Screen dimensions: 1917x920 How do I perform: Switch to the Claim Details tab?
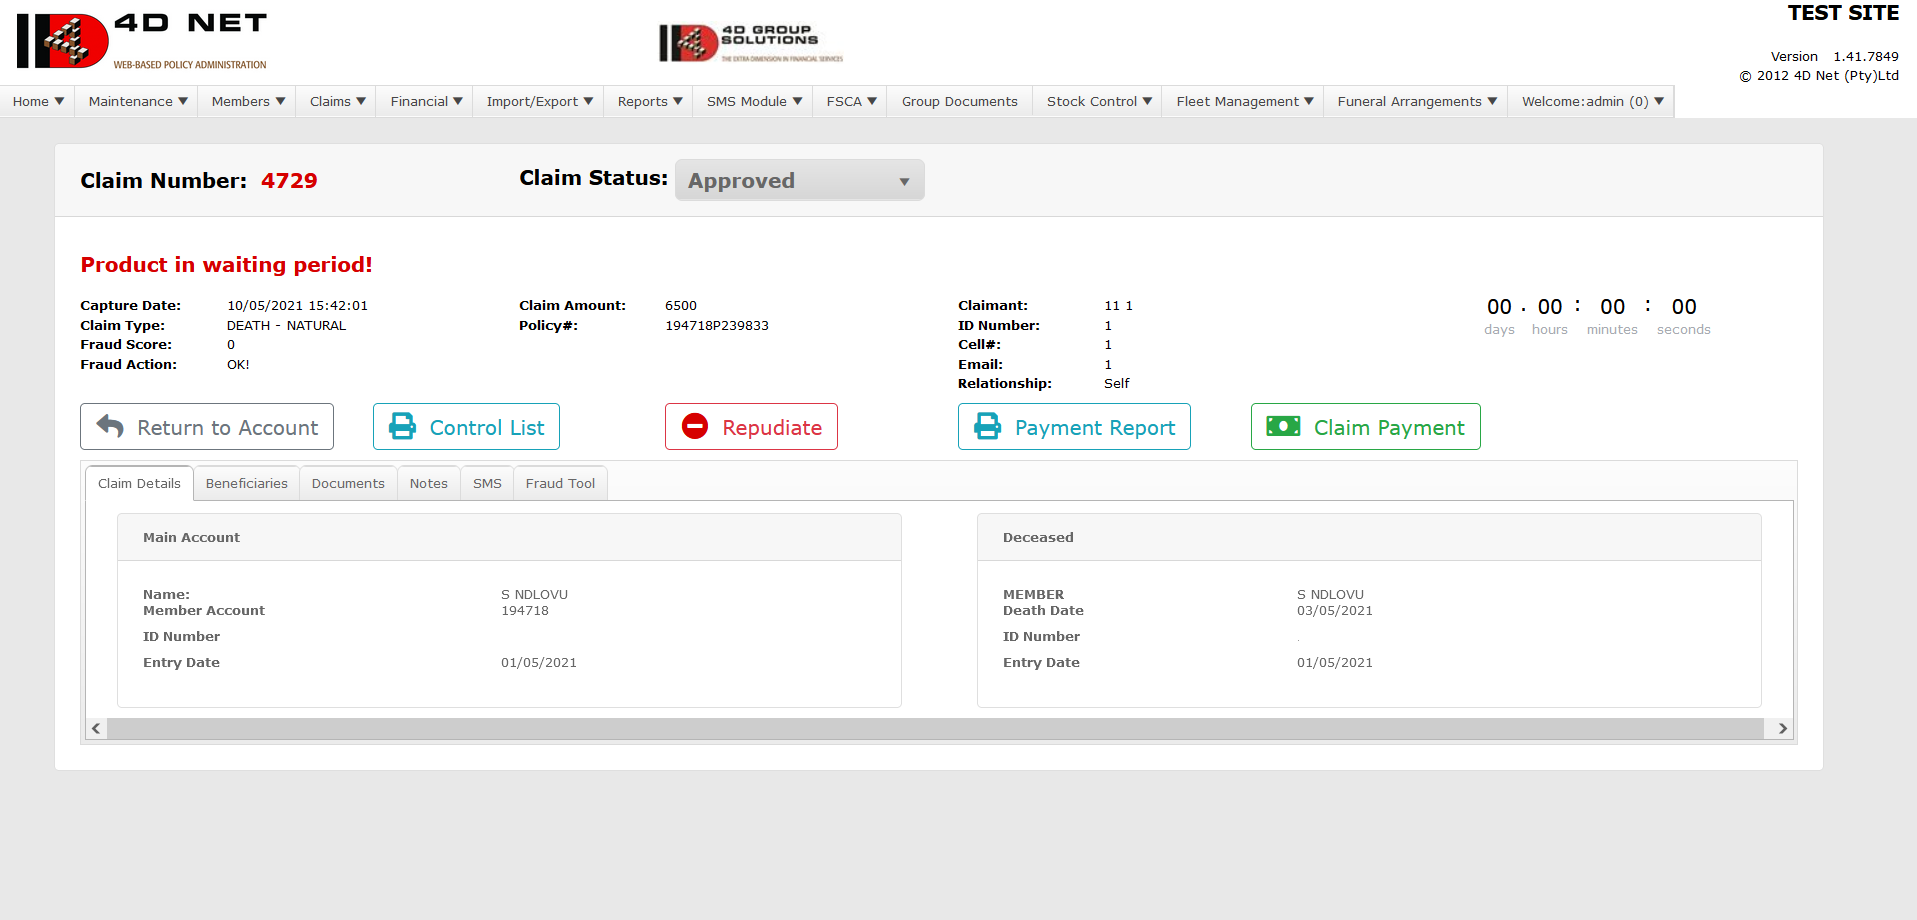(139, 483)
